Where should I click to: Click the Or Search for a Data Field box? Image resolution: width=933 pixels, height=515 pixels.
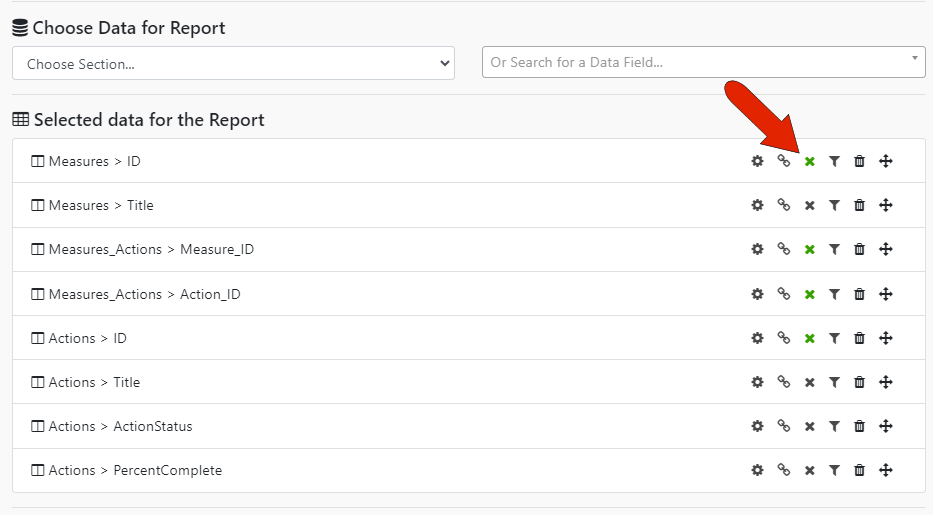[703, 62]
